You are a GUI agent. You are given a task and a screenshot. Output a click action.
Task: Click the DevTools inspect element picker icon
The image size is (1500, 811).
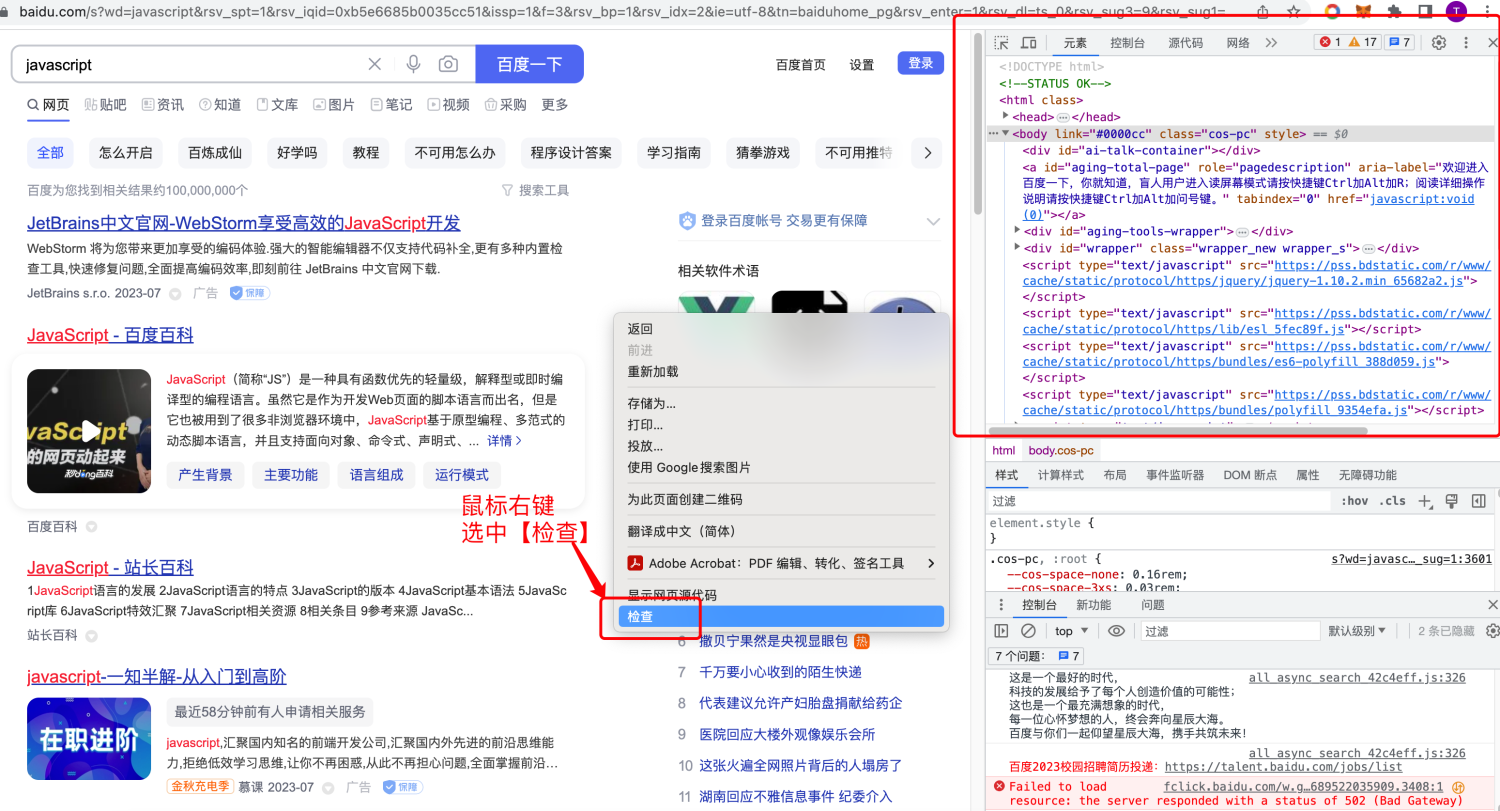tap(1001, 43)
